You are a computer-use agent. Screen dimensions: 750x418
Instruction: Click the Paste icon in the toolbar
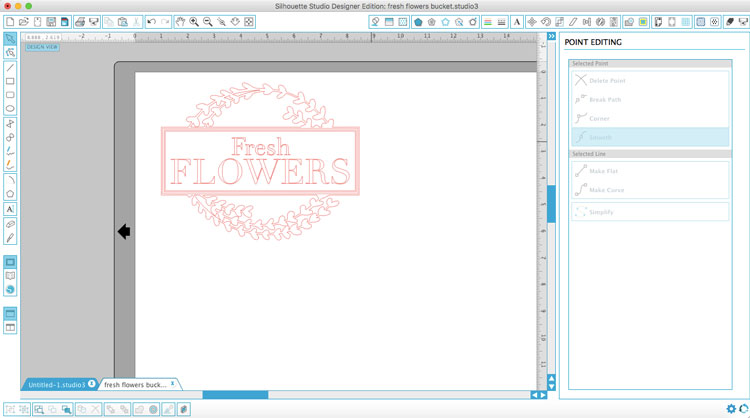click(123, 22)
